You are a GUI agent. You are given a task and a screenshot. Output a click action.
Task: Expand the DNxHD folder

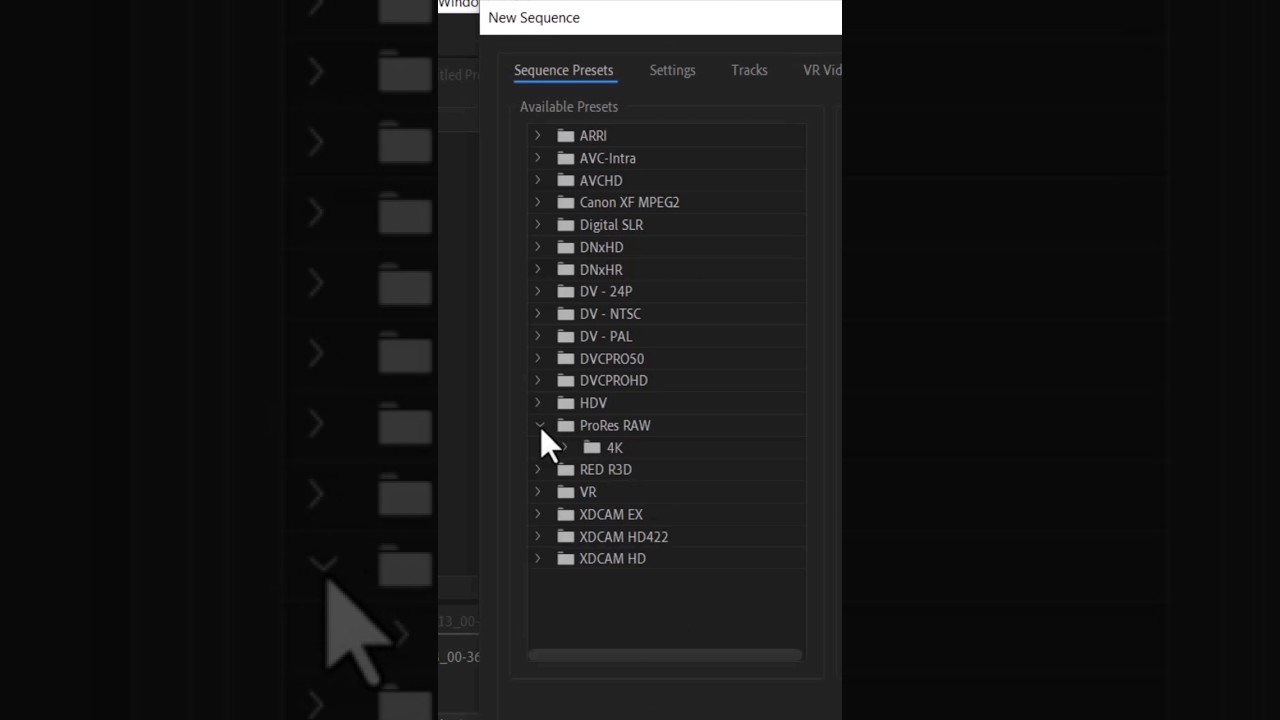[537, 247]
